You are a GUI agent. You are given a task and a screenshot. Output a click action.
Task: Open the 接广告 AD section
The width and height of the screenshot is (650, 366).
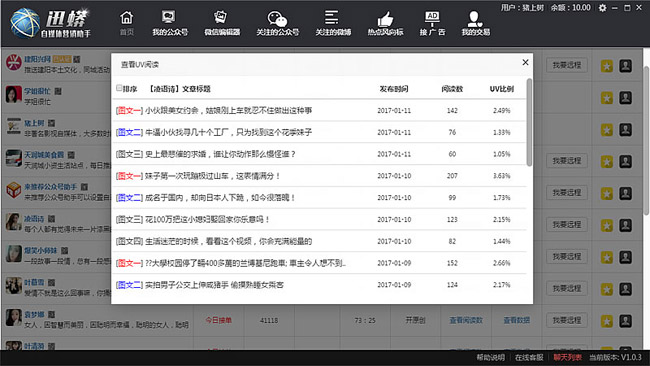(x=432, y=23)
